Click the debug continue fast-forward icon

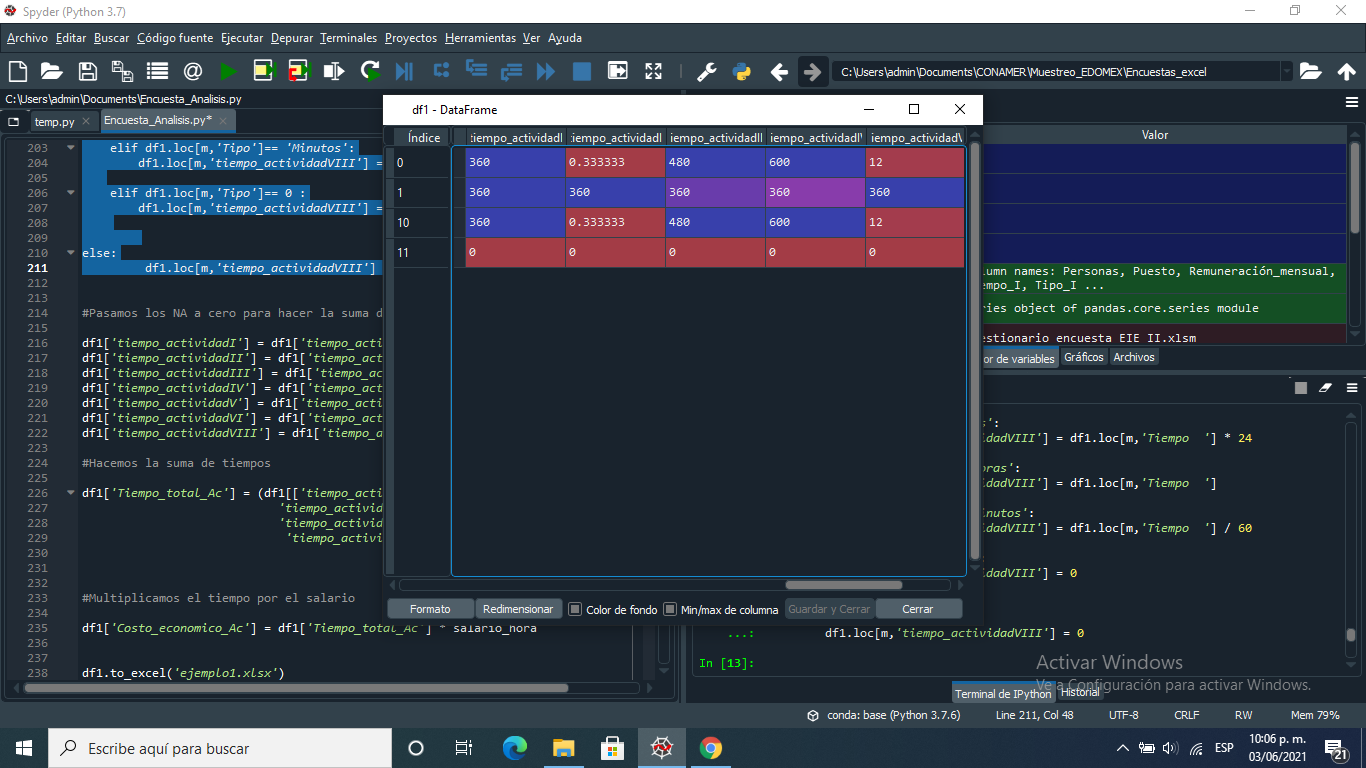point(546,71)
